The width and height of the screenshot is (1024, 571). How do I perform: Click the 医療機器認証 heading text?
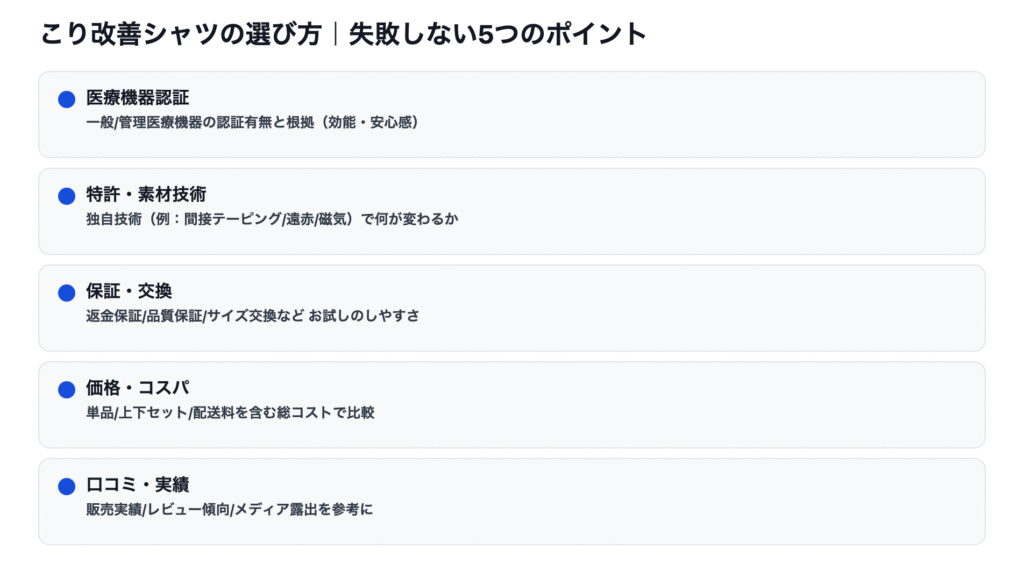click(137, 98)
